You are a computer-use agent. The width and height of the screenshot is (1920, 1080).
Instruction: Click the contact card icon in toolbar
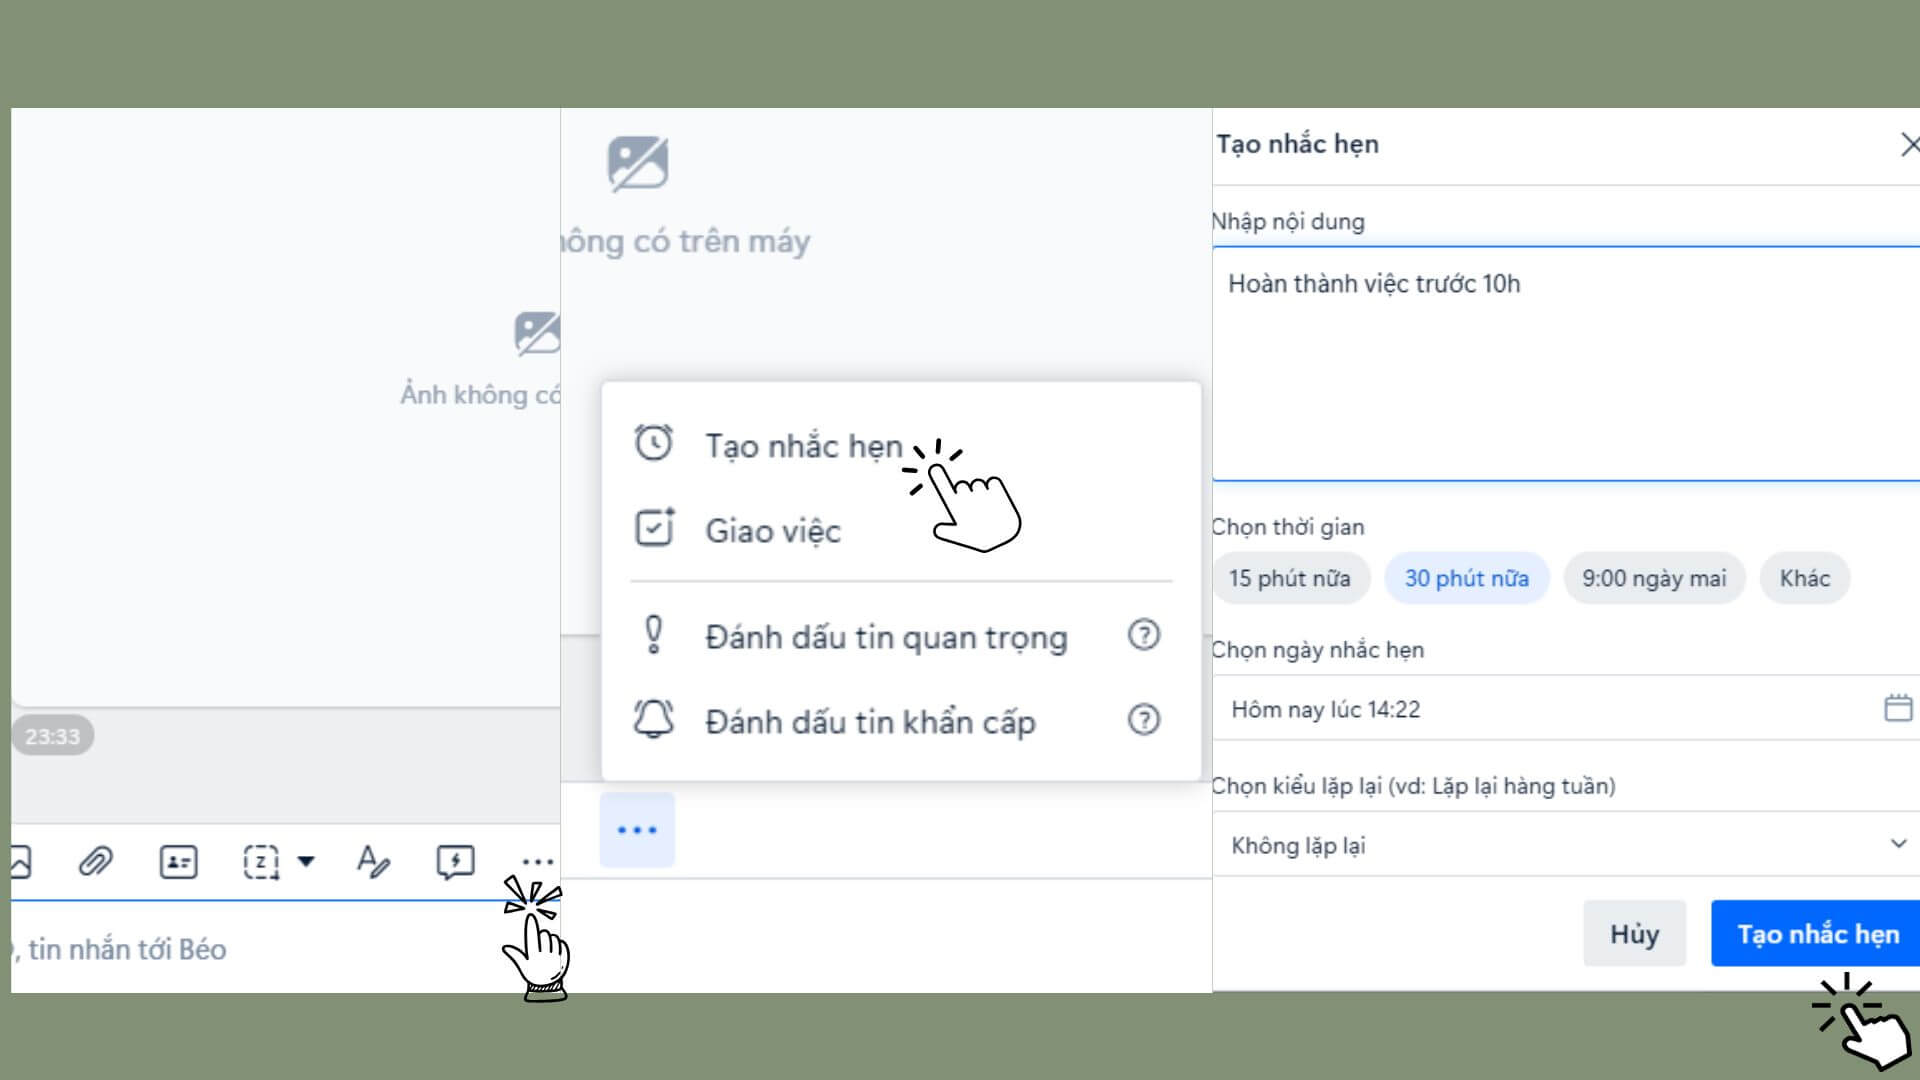point(178,861)
